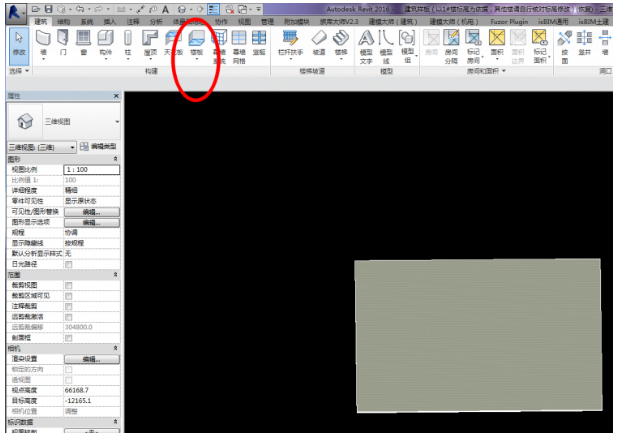Switch to the Manage (管理) ribbon tab
Viewport: 617px width, 439px height.
click(267, 22)
